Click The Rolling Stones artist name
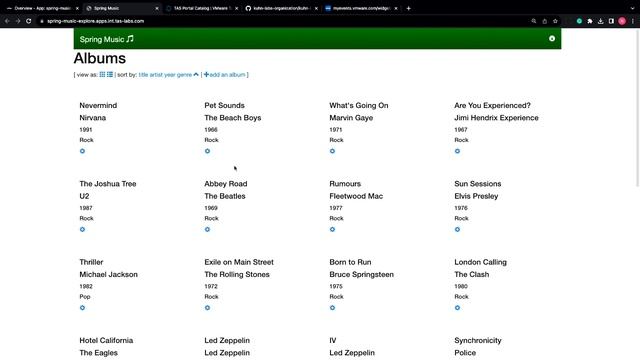 [237, 274]
